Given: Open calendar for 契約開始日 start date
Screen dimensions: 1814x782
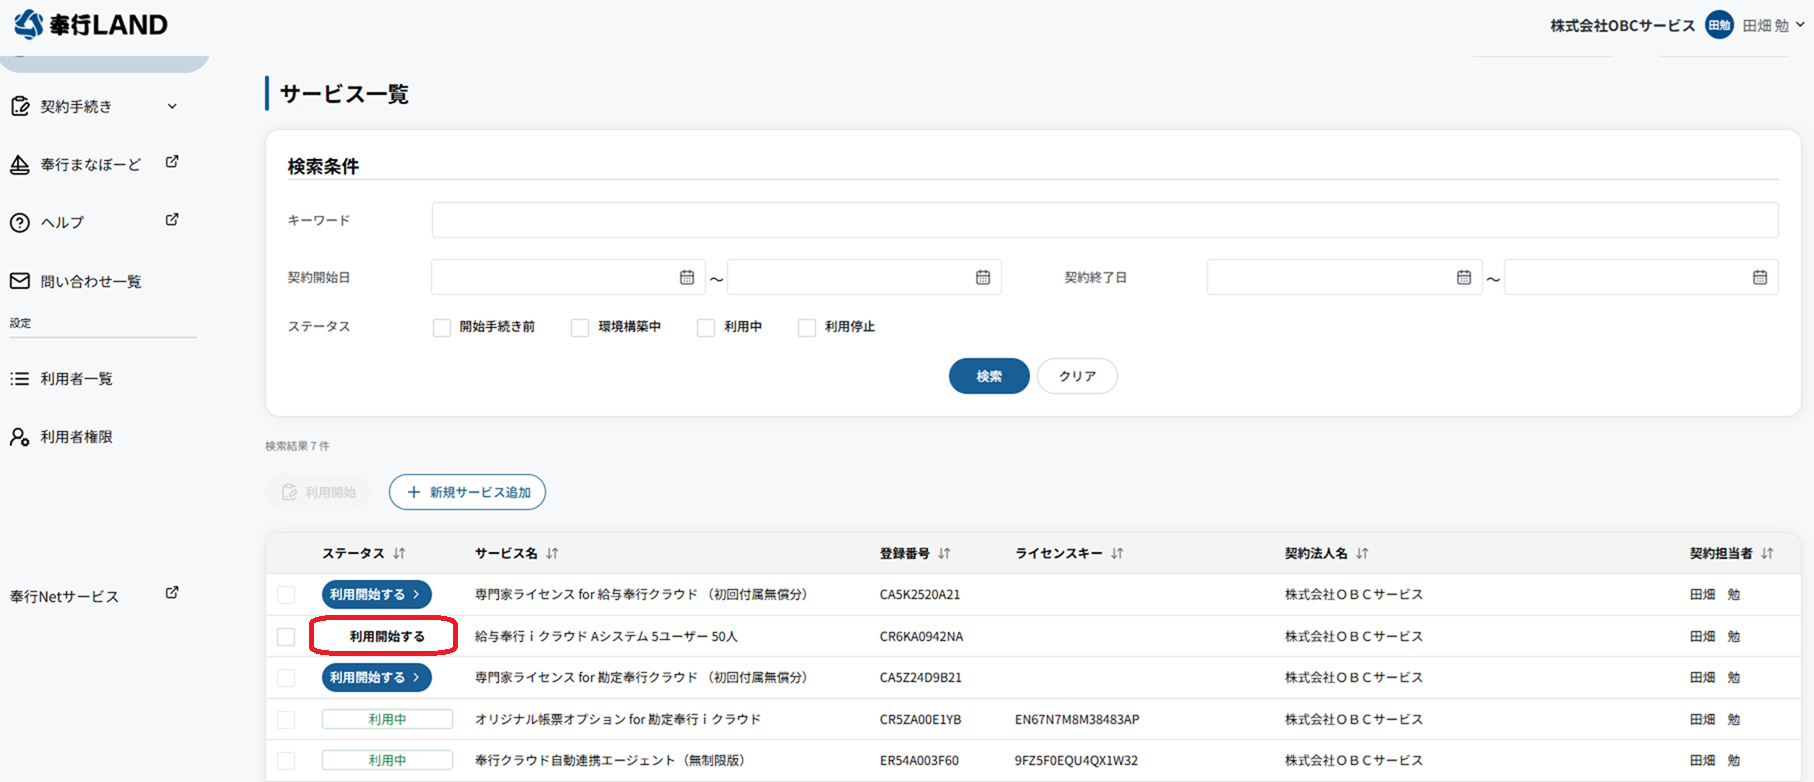Looking at the screenshot, I should 687,277.
